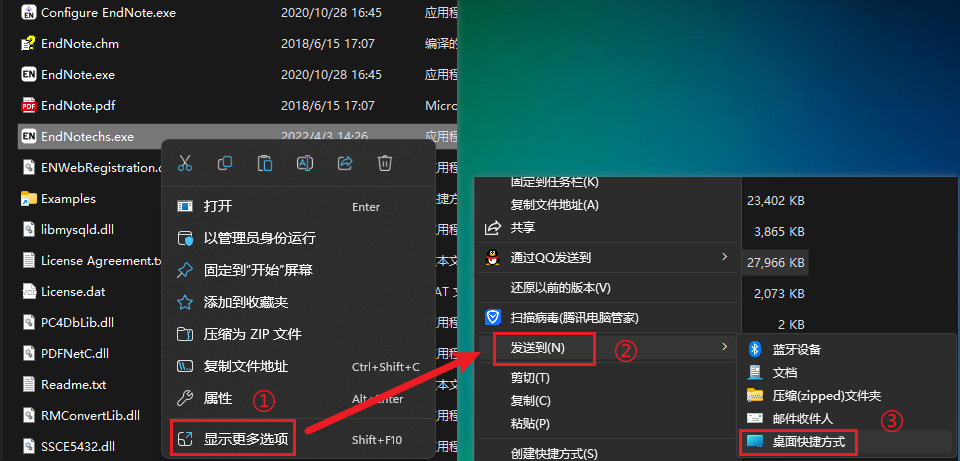The width and height of the screenshot is (960, 461).
Task: Click the share arrow icon beside 共享
Action: point(492,228)
